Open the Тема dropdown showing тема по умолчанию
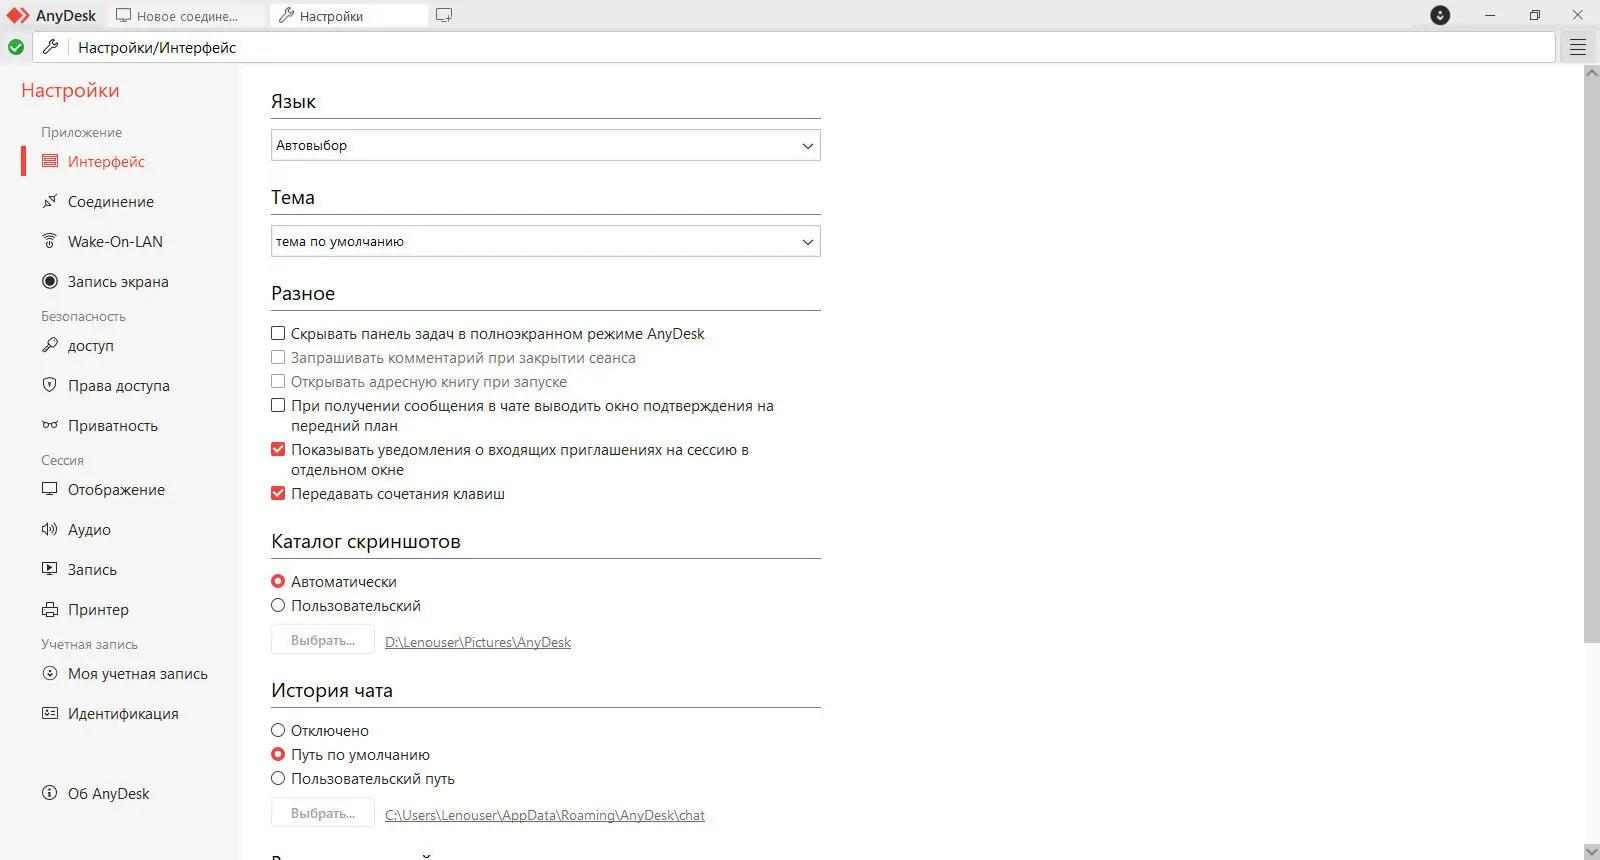The image size is (1600, 860). click(546, 241)
